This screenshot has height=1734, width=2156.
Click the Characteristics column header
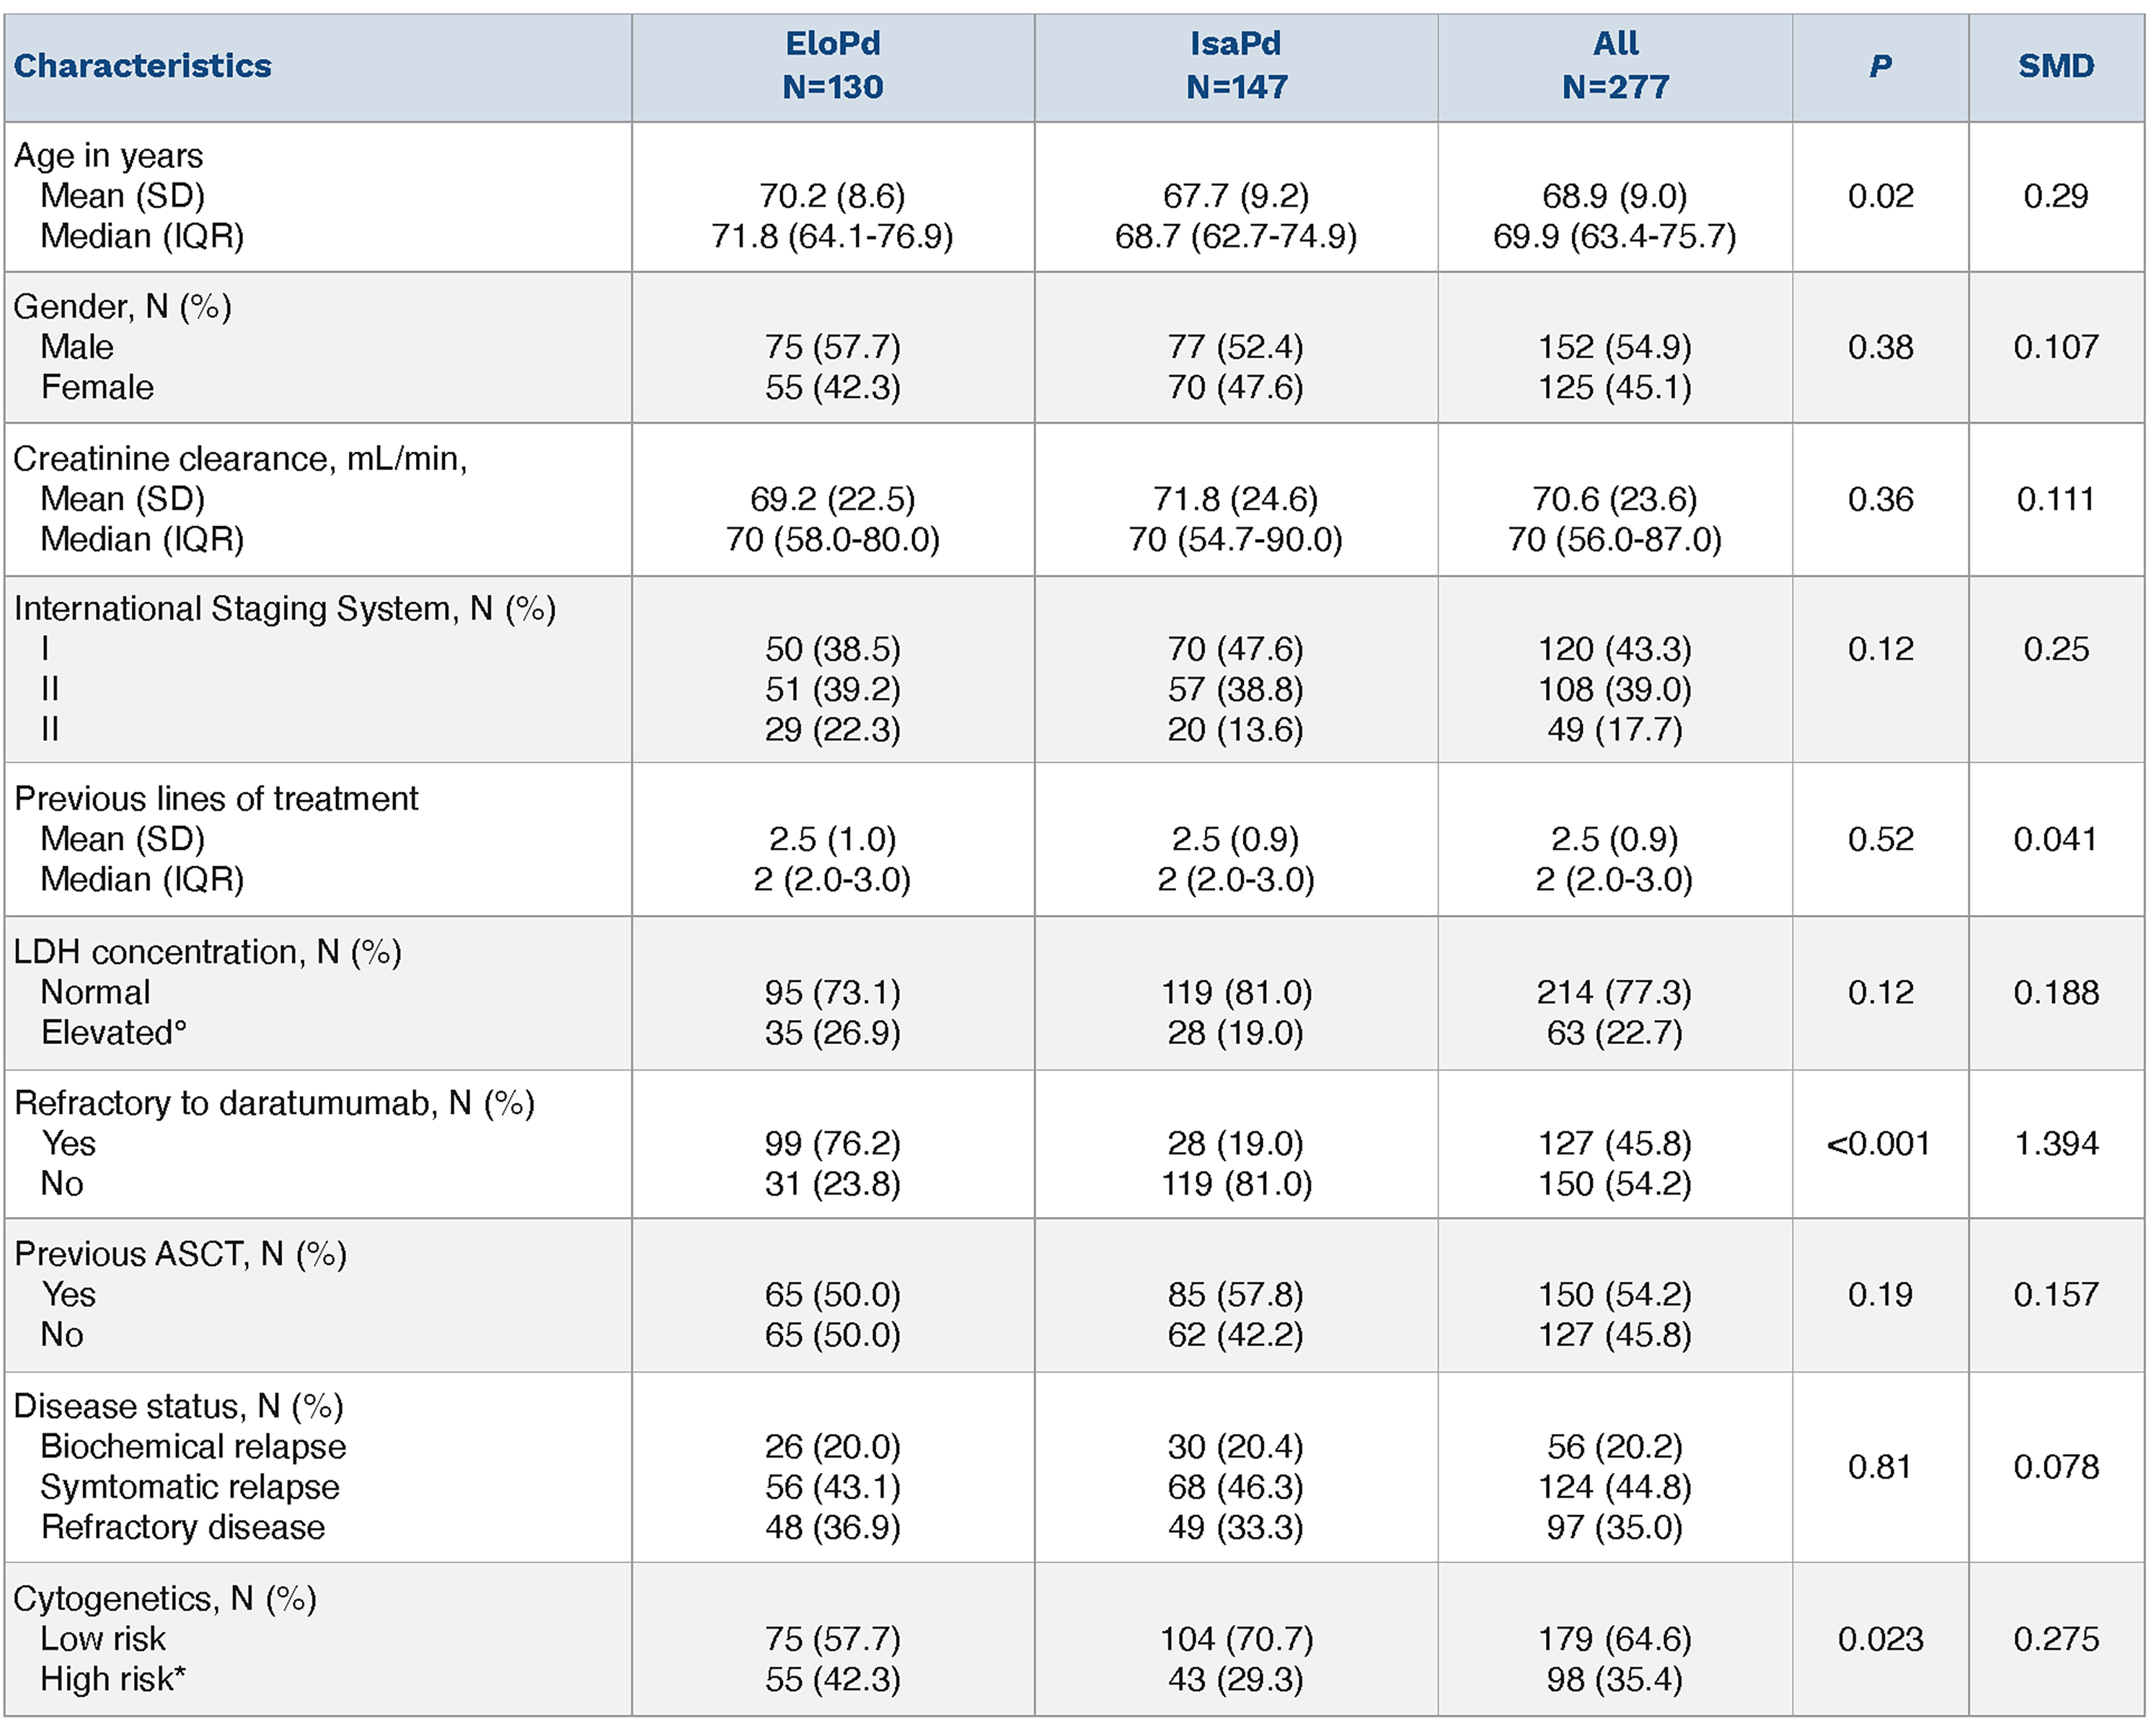point(142,66)
